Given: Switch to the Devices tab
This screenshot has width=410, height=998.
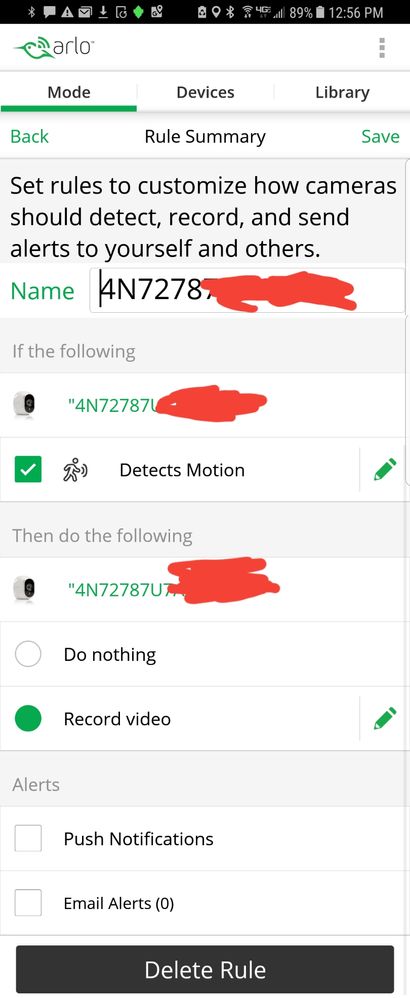Looking at the screenshot, I should pyautogui.click(x=205, y=92).
